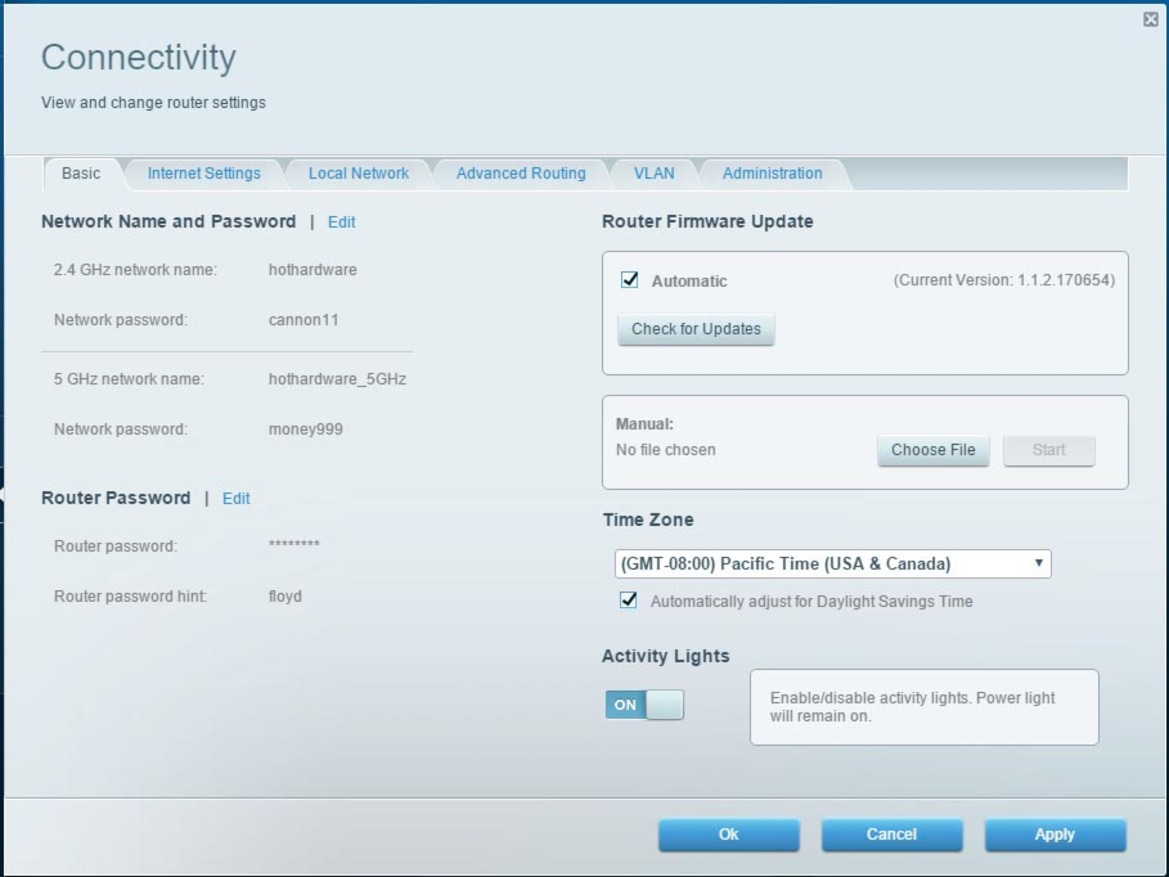The height and width of the screenshot is (877, 1169).
Task: Select the password value cannon11
Action: (x=303, y=320)
